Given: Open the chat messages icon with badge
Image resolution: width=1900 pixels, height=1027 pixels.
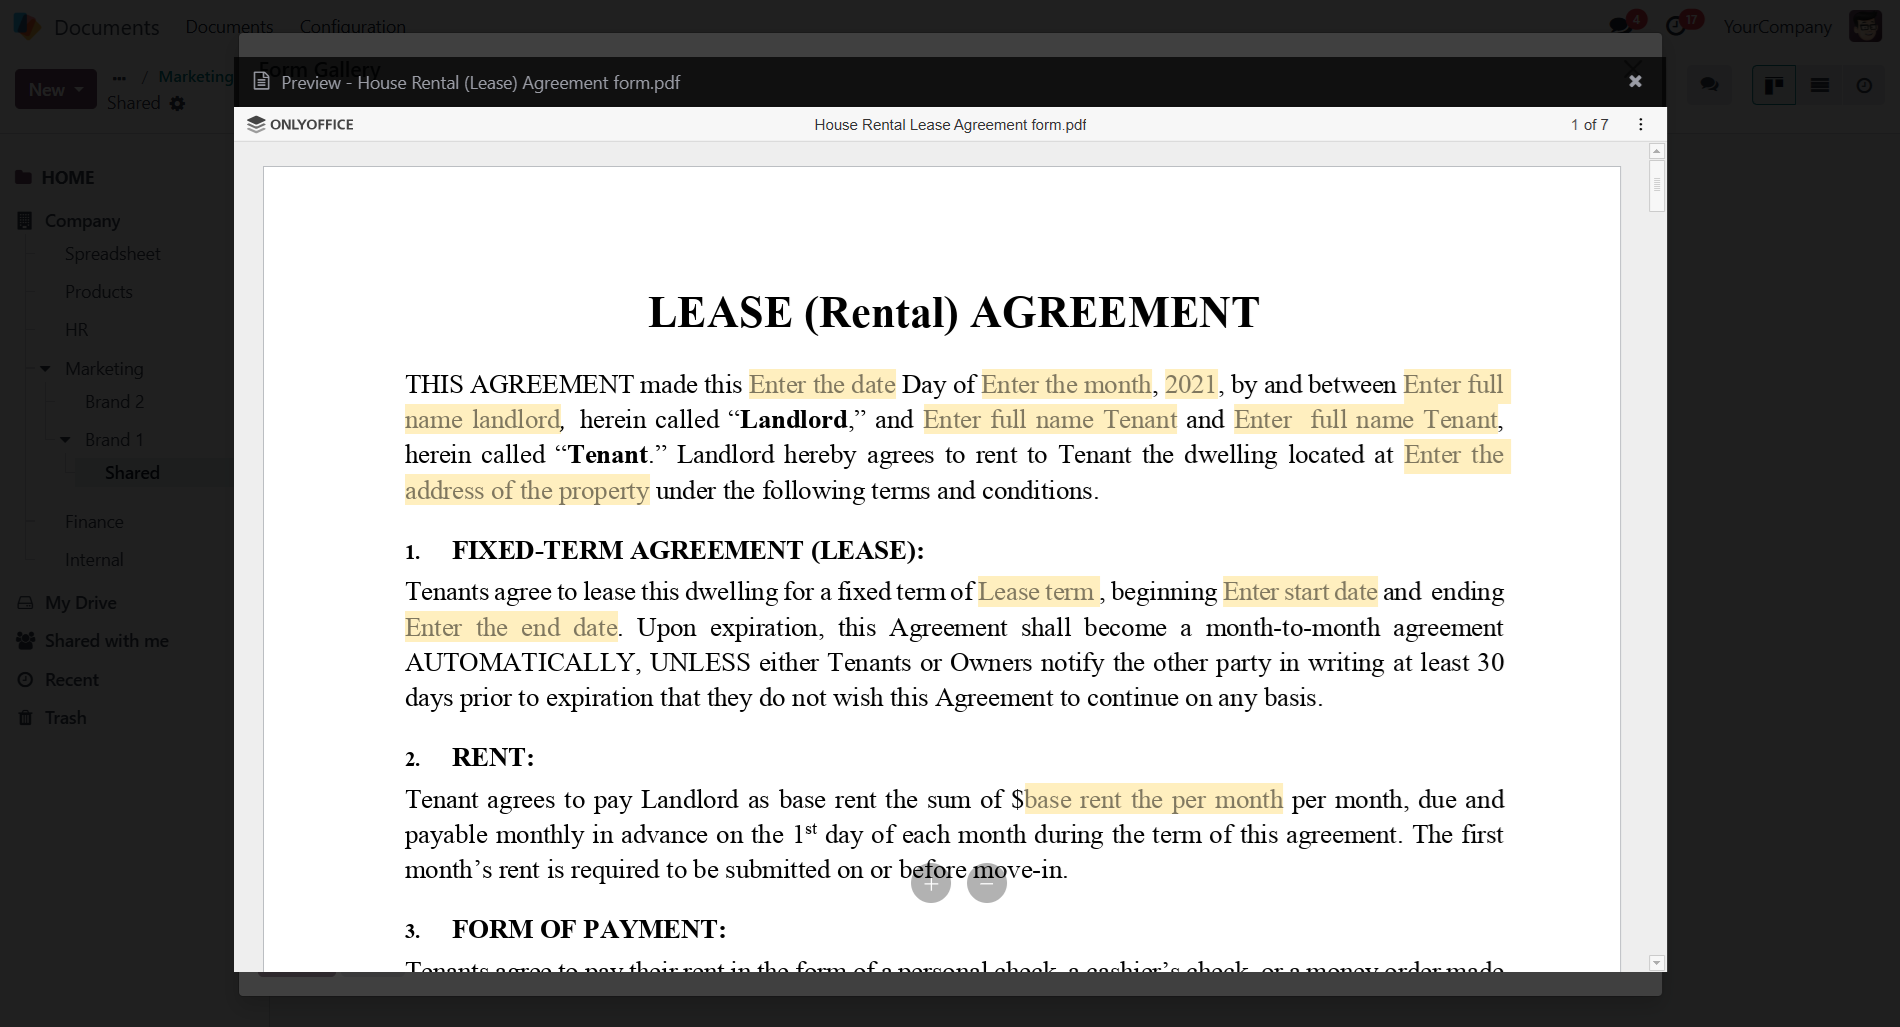Looking at the screenshot, I should tap(1622, 26).
